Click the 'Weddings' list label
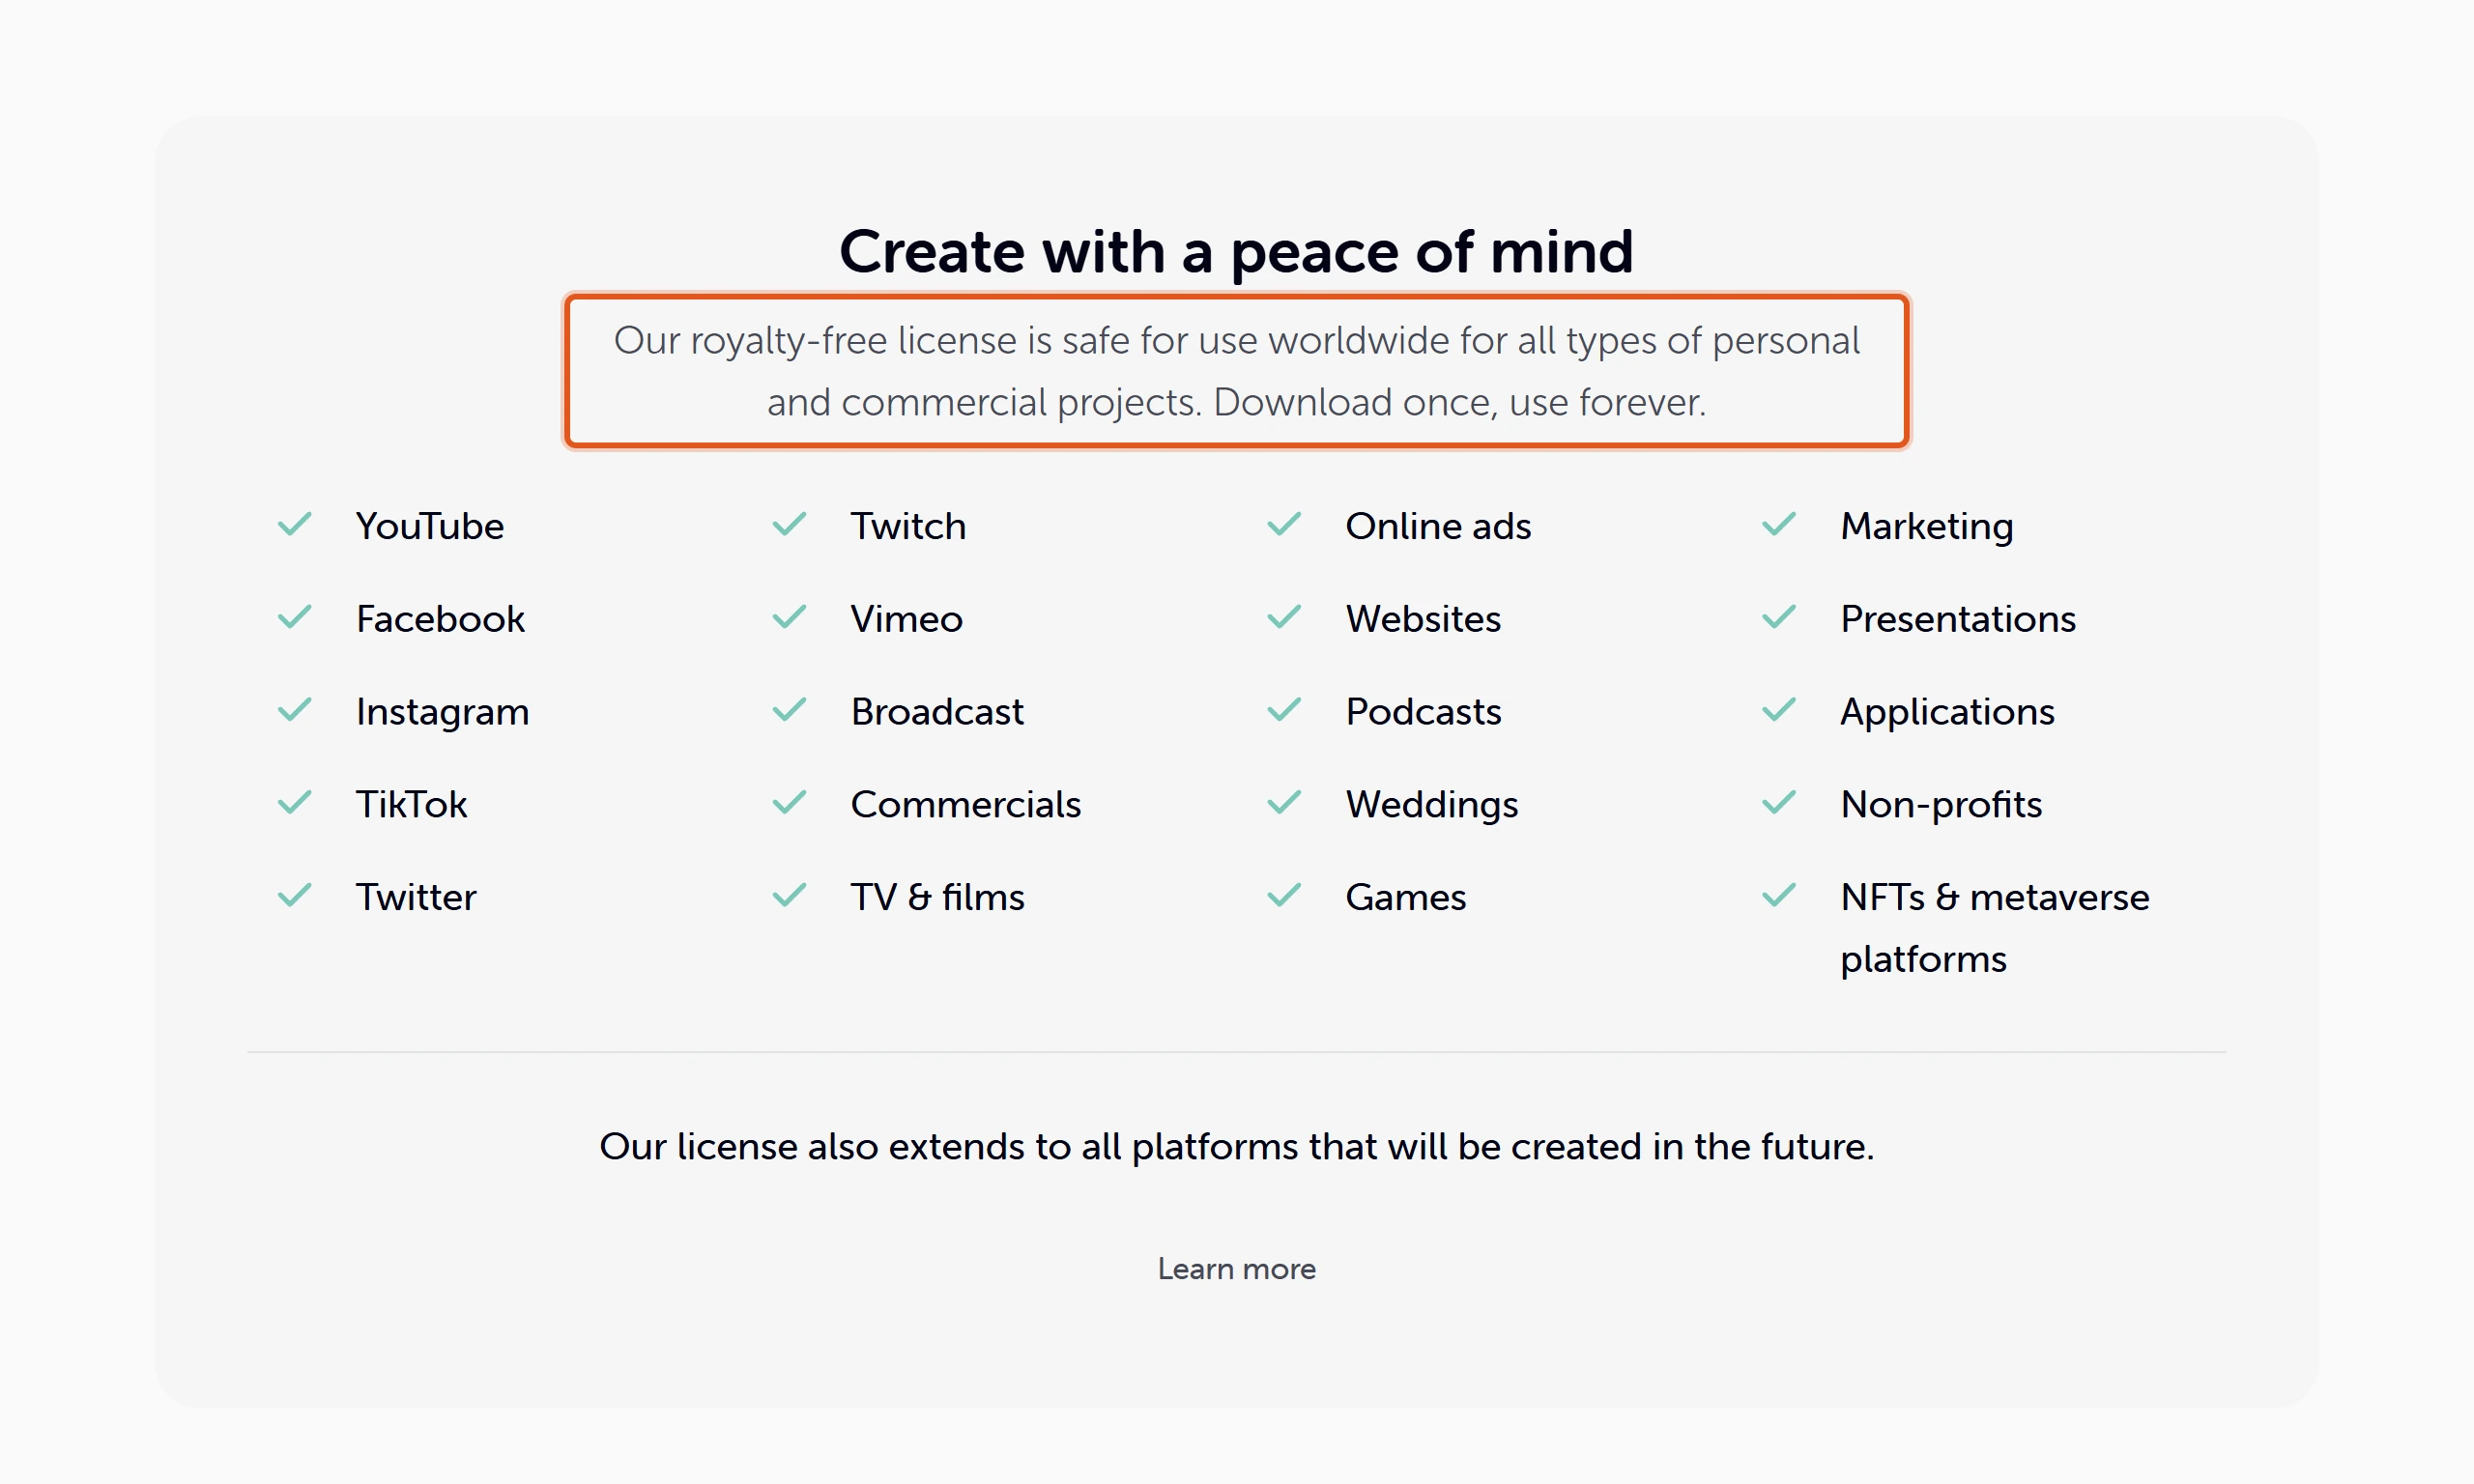 point(1431,804)
